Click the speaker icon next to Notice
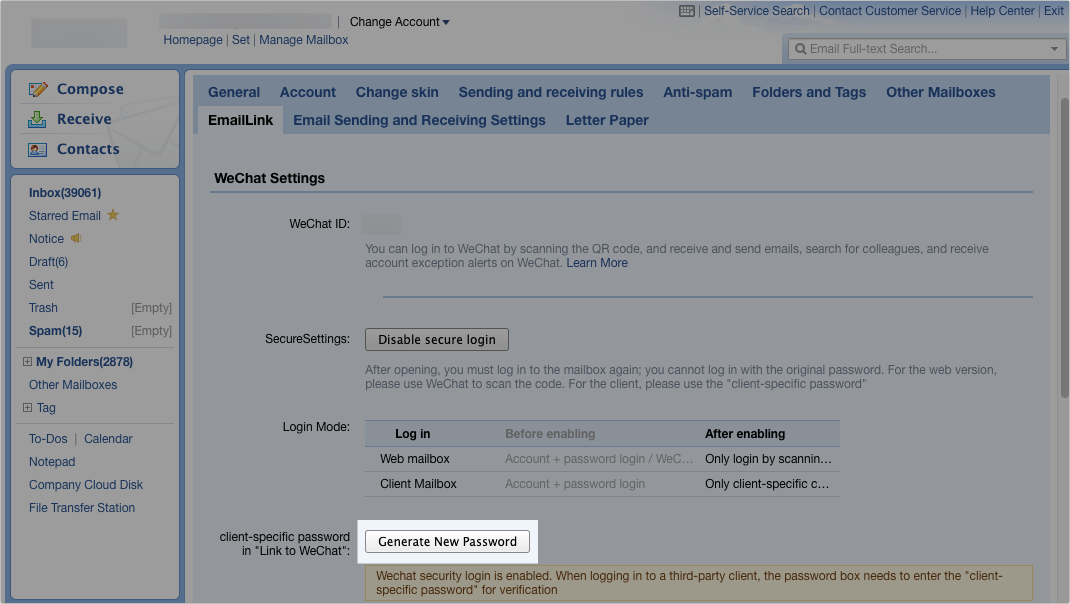 [75, 238]
